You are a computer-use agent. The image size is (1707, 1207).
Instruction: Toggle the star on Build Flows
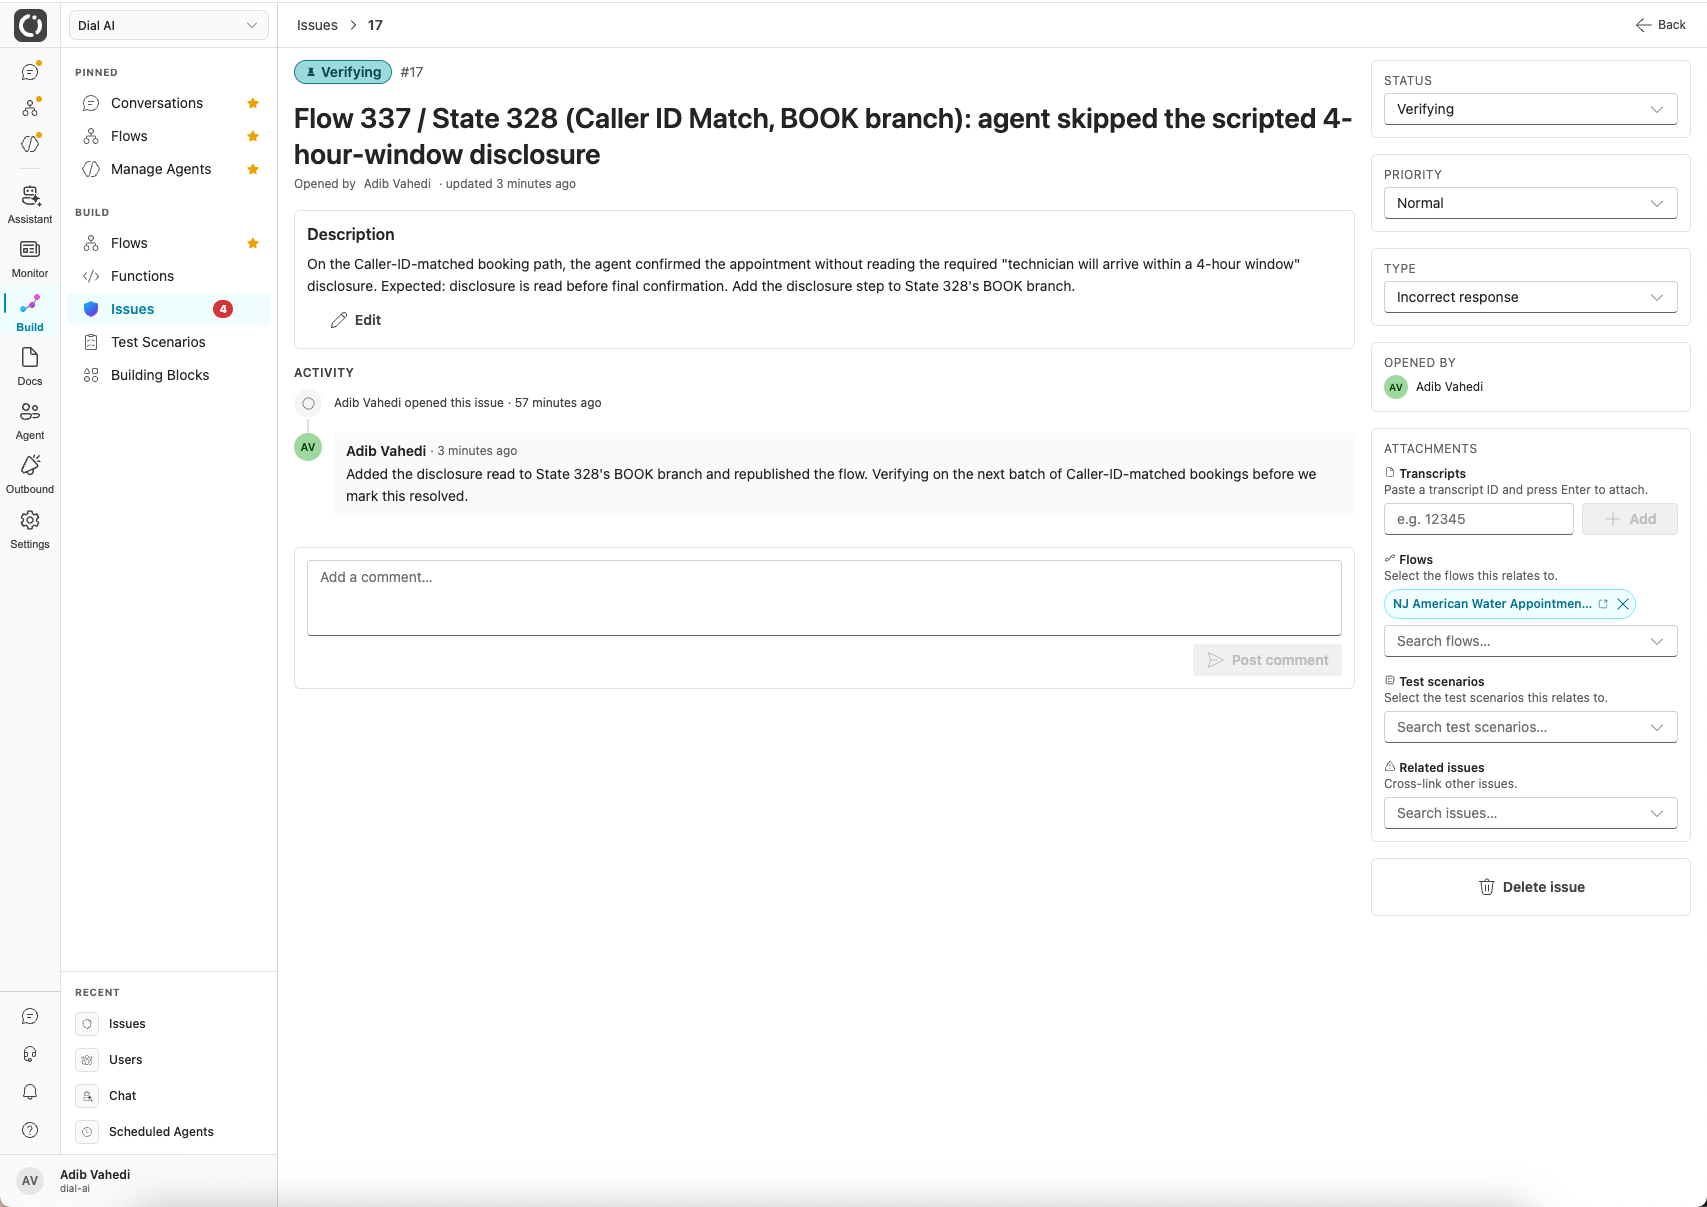253,243
